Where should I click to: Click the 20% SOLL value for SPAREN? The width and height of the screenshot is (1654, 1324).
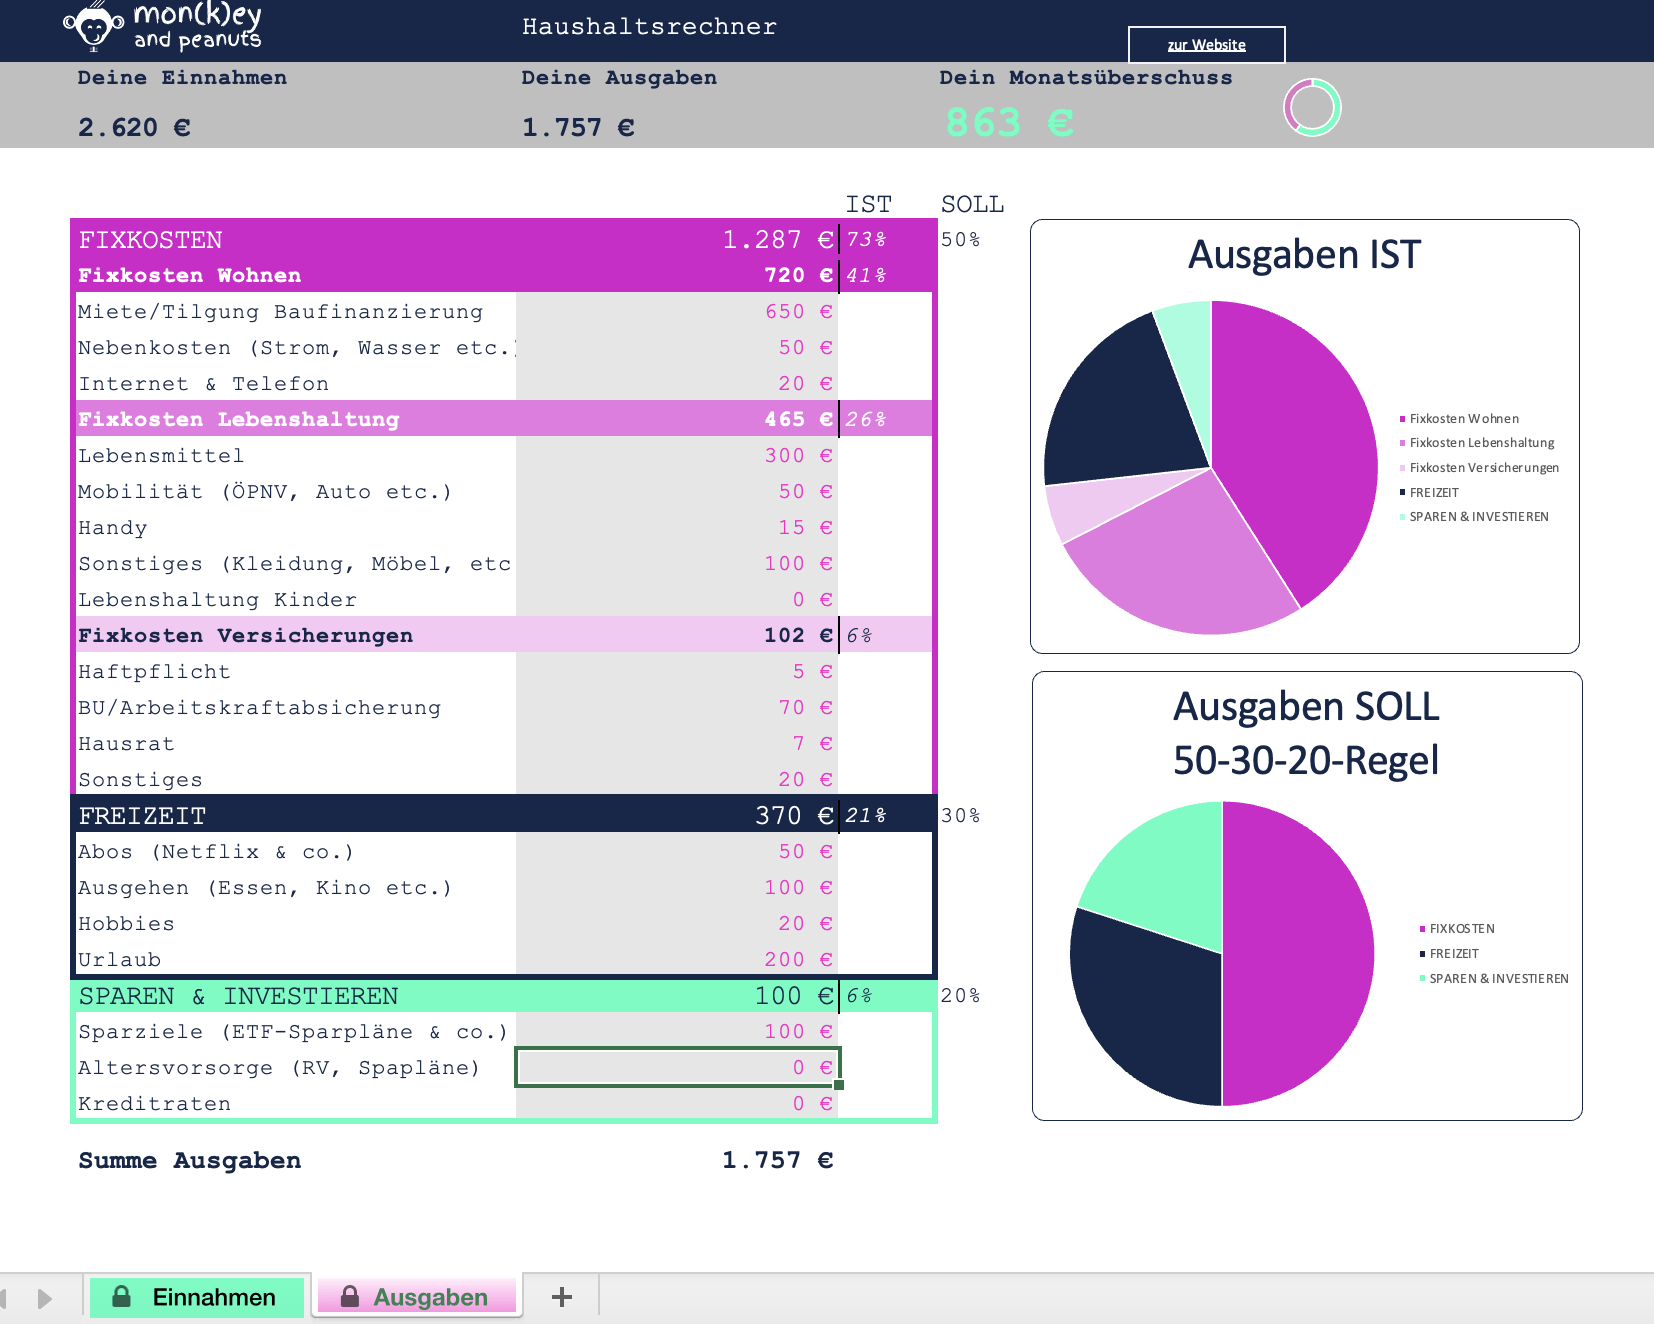click(x=960, y=995)
